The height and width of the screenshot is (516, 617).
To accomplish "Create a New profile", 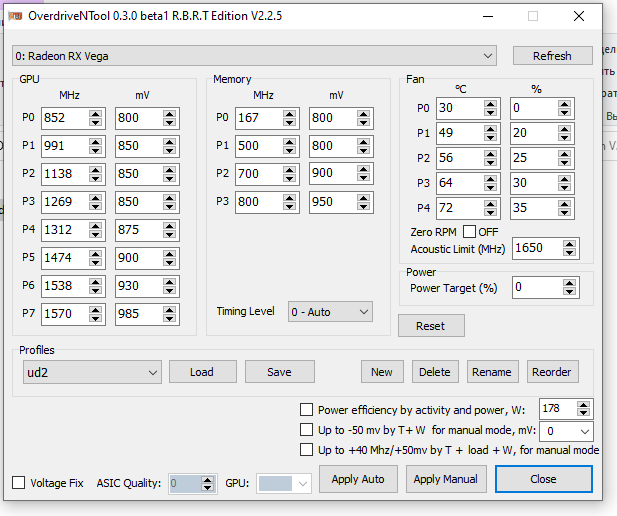I will [382, 372].
